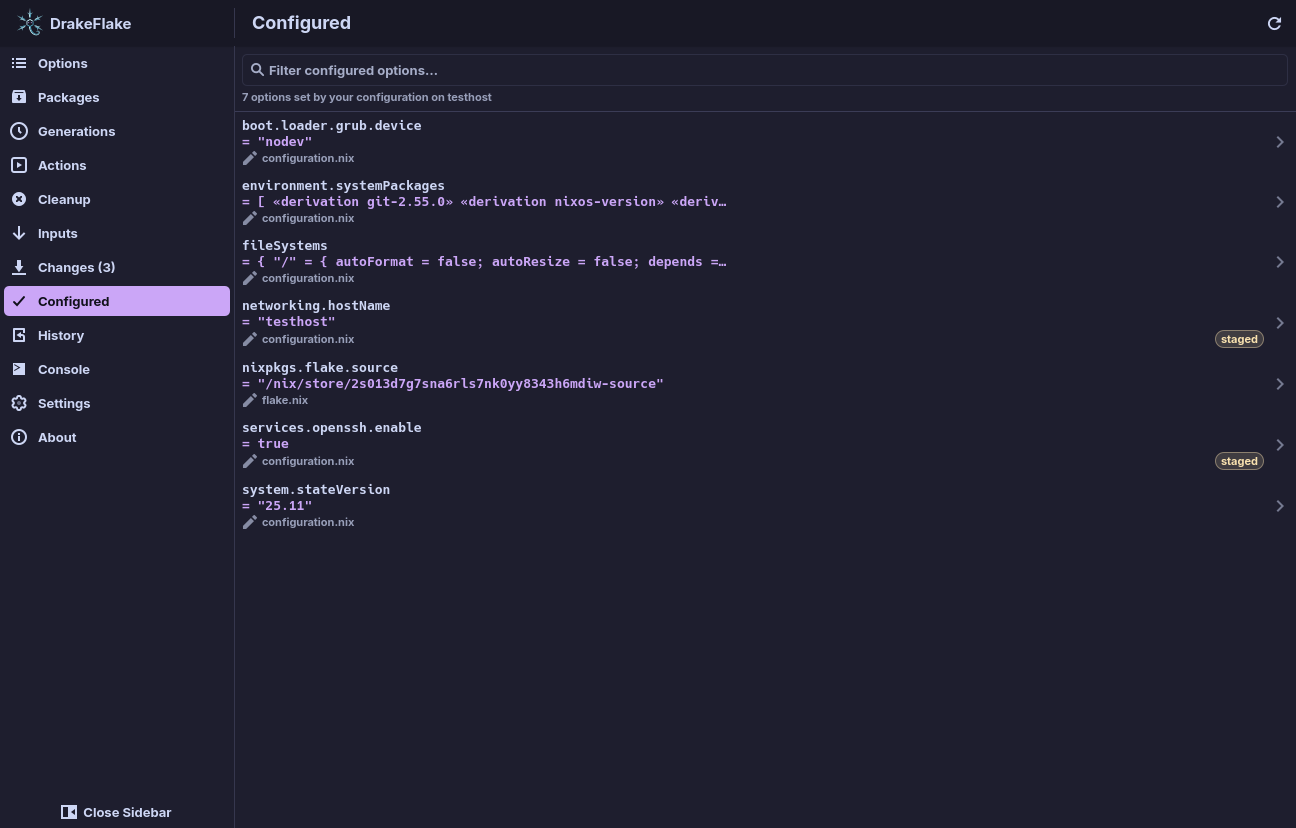Image resolution: width=1296 pixels, height=828 pixels.
Task: Click the Close Sidebar panel icon
Action: coord(69,812)
